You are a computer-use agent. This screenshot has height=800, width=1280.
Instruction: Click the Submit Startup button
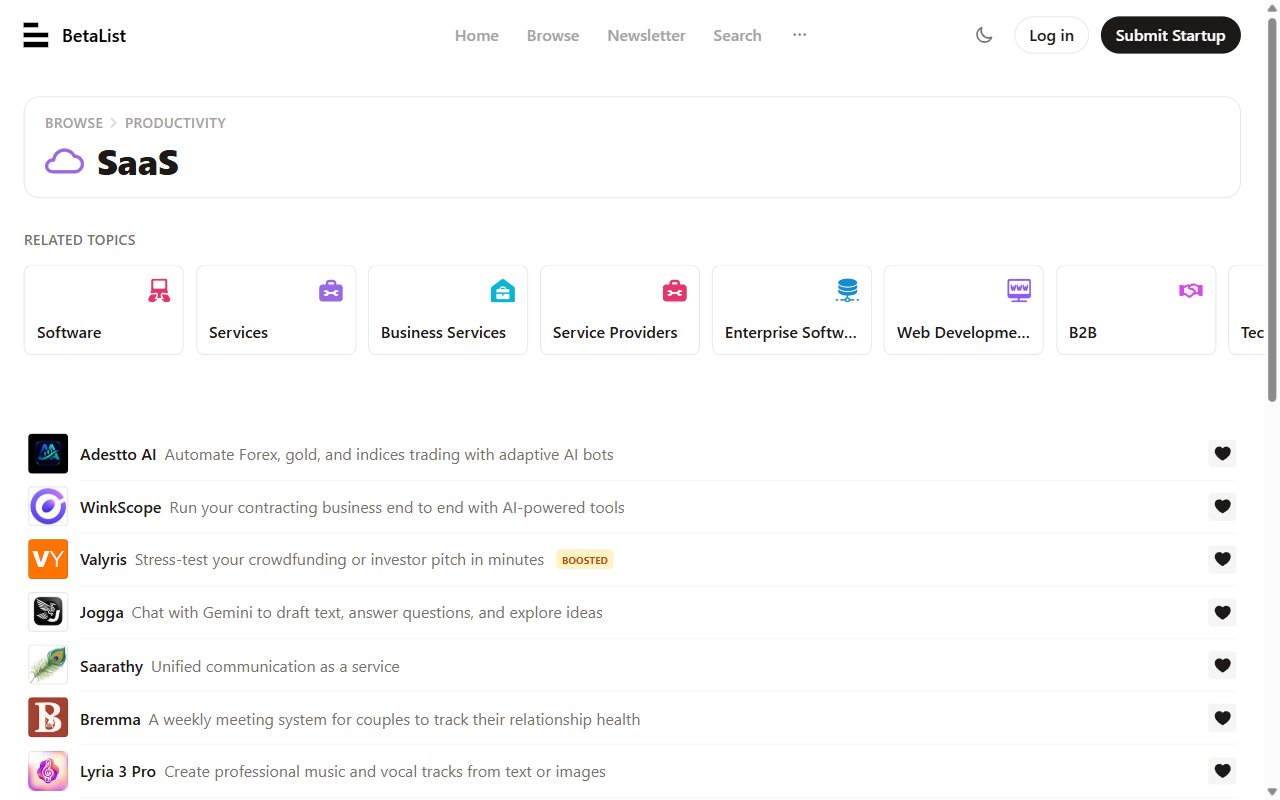pyautogui.click(x=1170, y=35)
